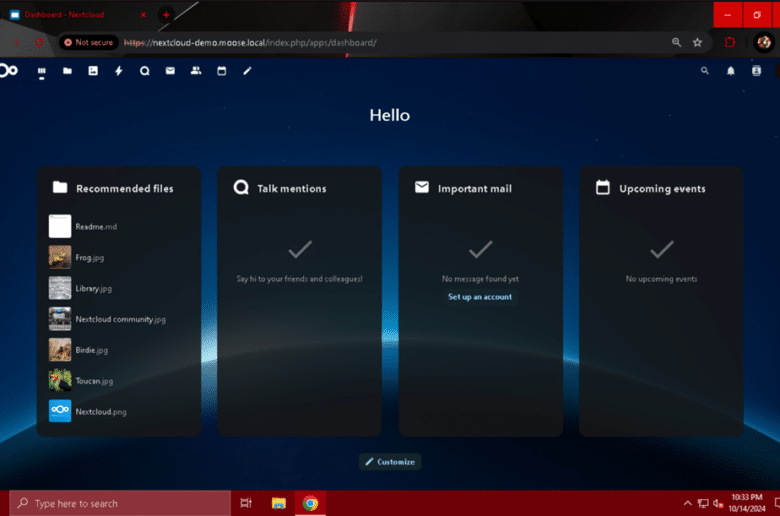Image resolution: width=780 pixels, height=516 pixels.
Task: Click the Windows taskbar search box
Action: pos(120,504)
